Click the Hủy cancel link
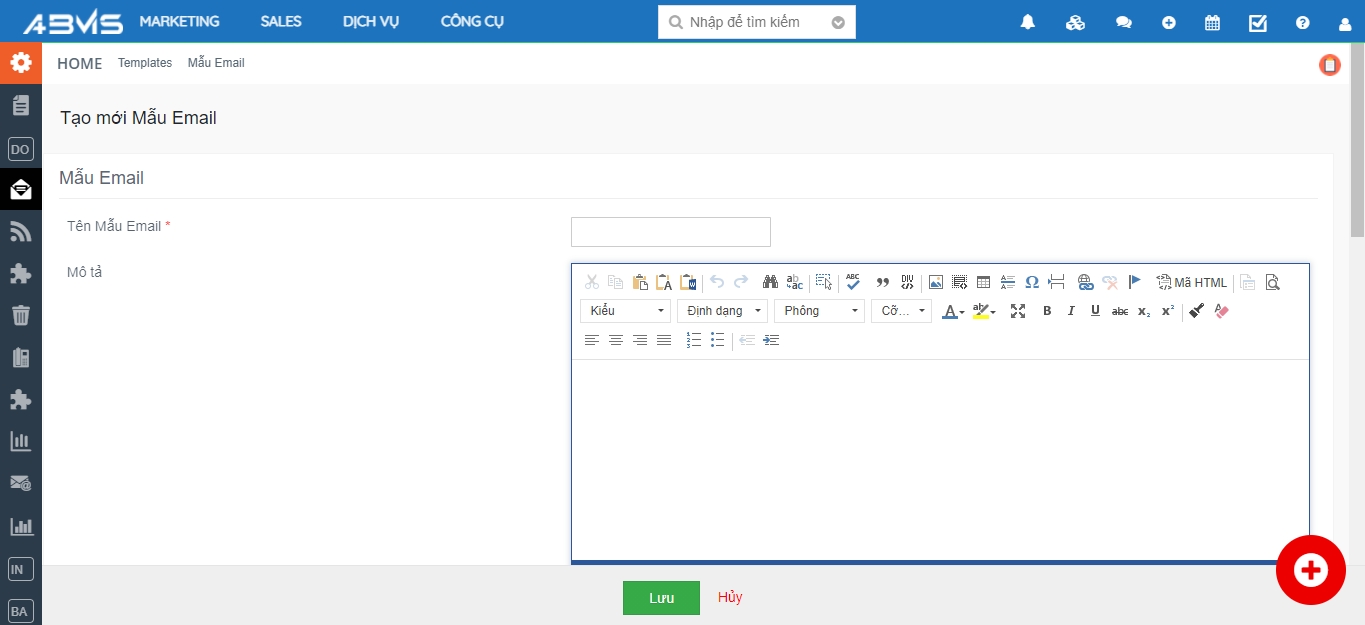The image size is (1365, 625). point(730,597)
